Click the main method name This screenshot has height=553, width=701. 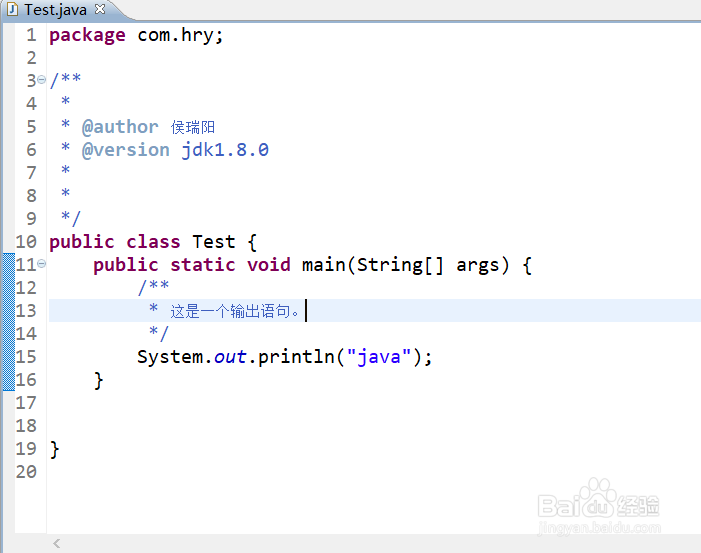[323, 265]
